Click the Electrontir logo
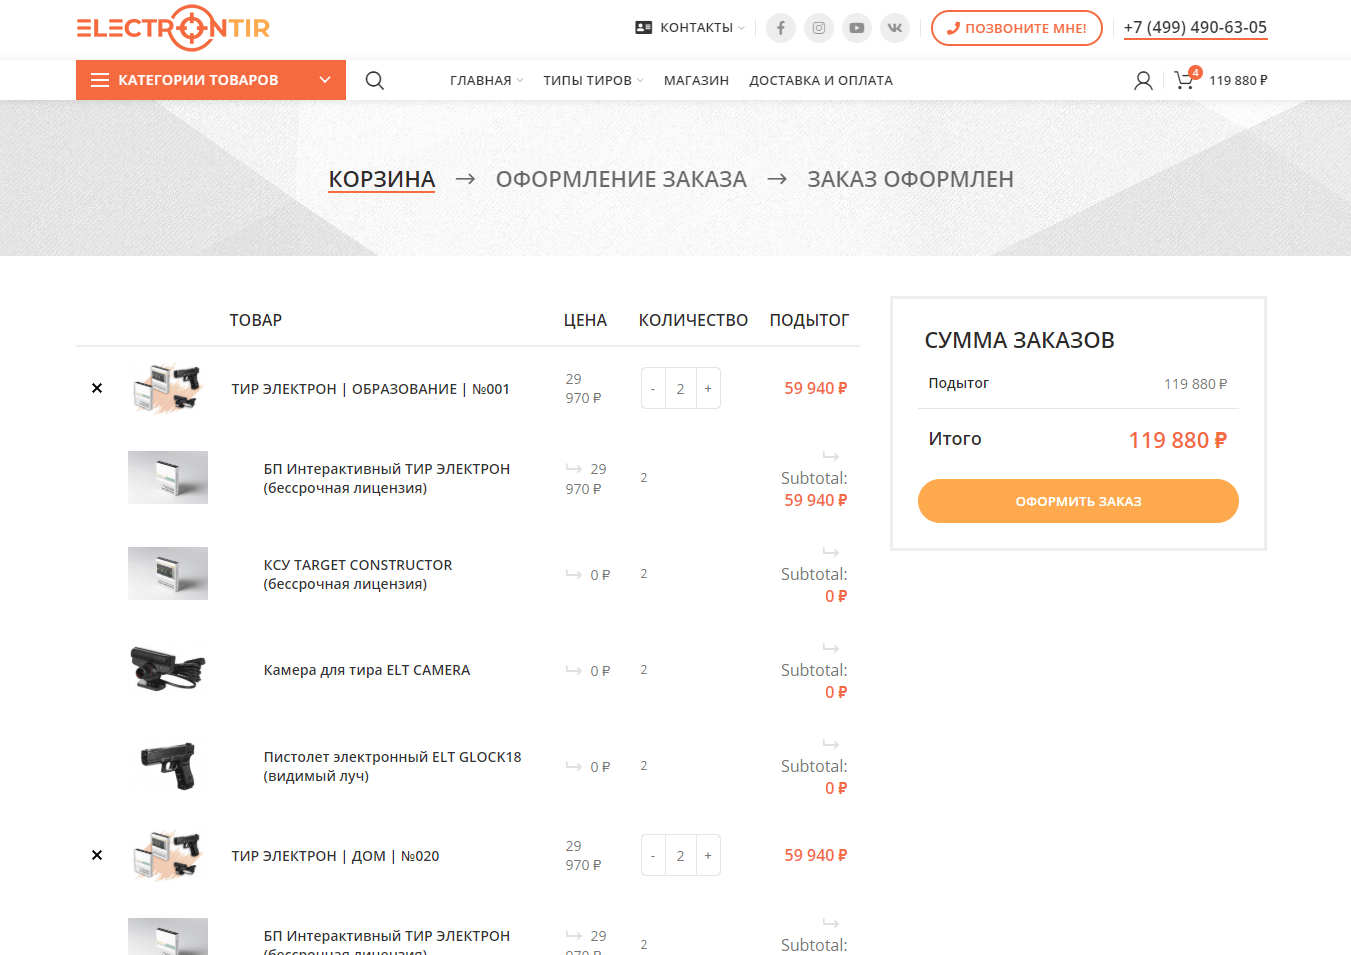 point(173,28)
